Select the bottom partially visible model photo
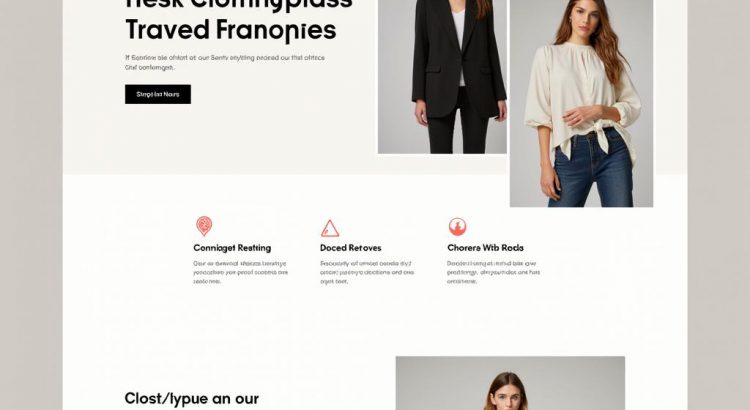This screenshot has height=410, width=750. tap(510, 383)
